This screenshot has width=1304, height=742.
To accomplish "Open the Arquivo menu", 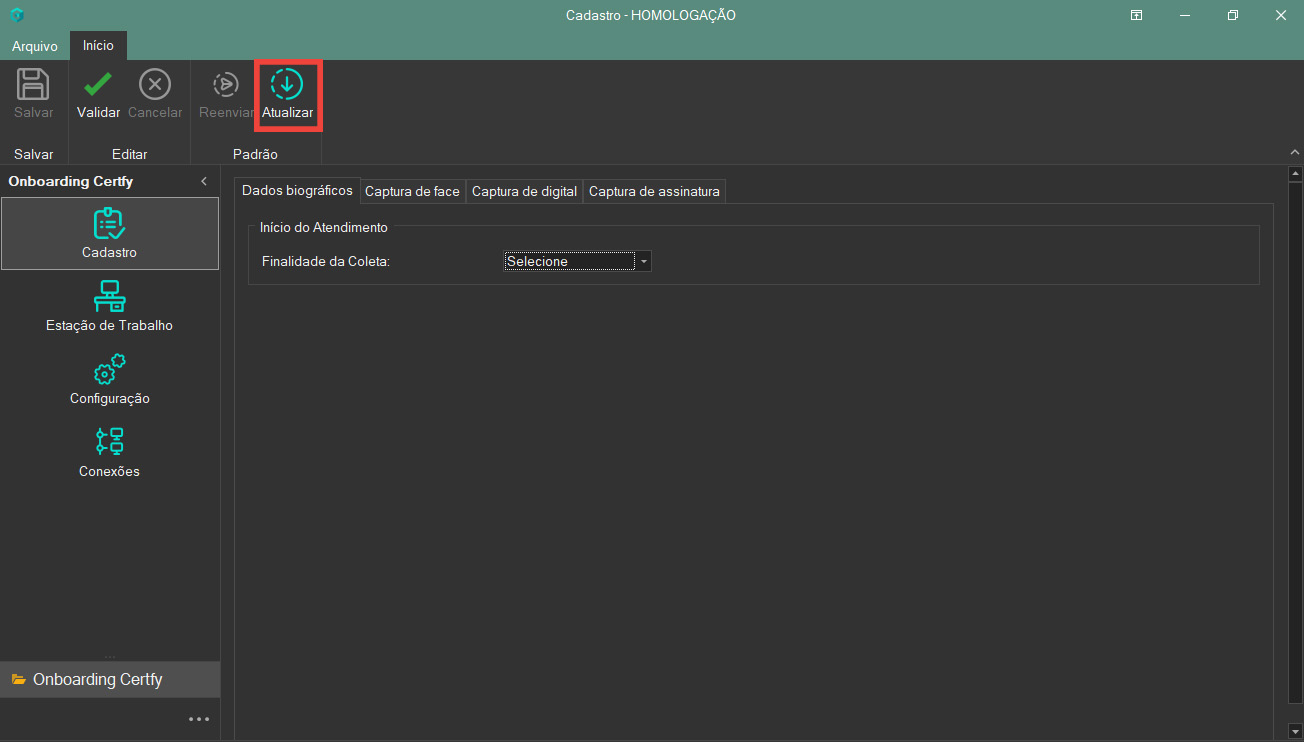I will coord(35,46).
